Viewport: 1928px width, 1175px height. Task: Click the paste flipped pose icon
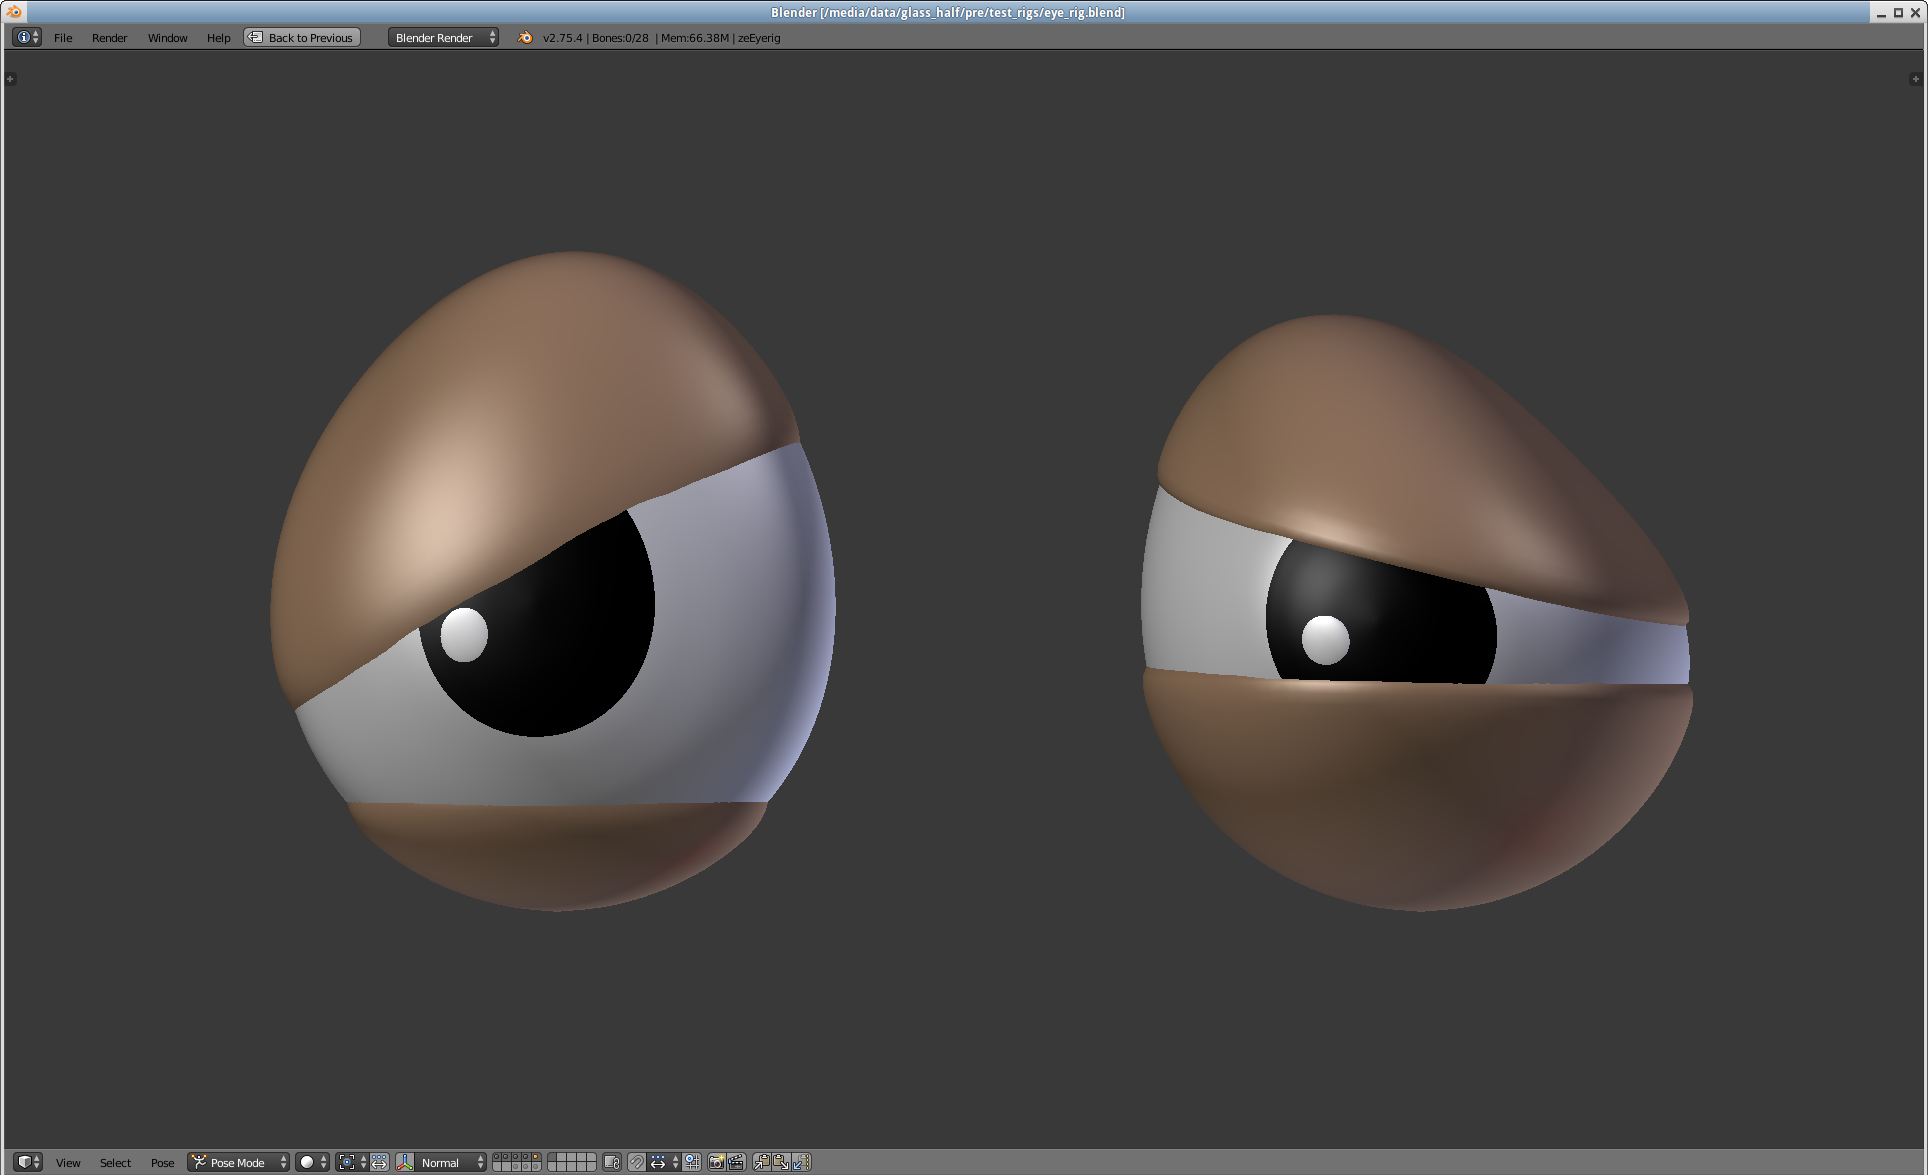[800, 1162]
